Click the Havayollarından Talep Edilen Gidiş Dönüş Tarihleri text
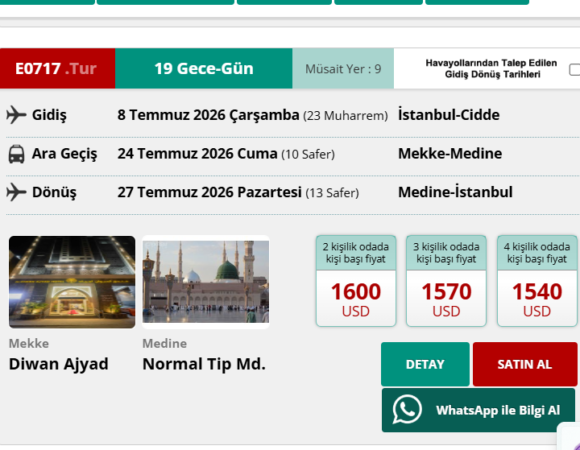Image resolution: width=580 pixels, height=450 pixels. (x=492, y=69)
